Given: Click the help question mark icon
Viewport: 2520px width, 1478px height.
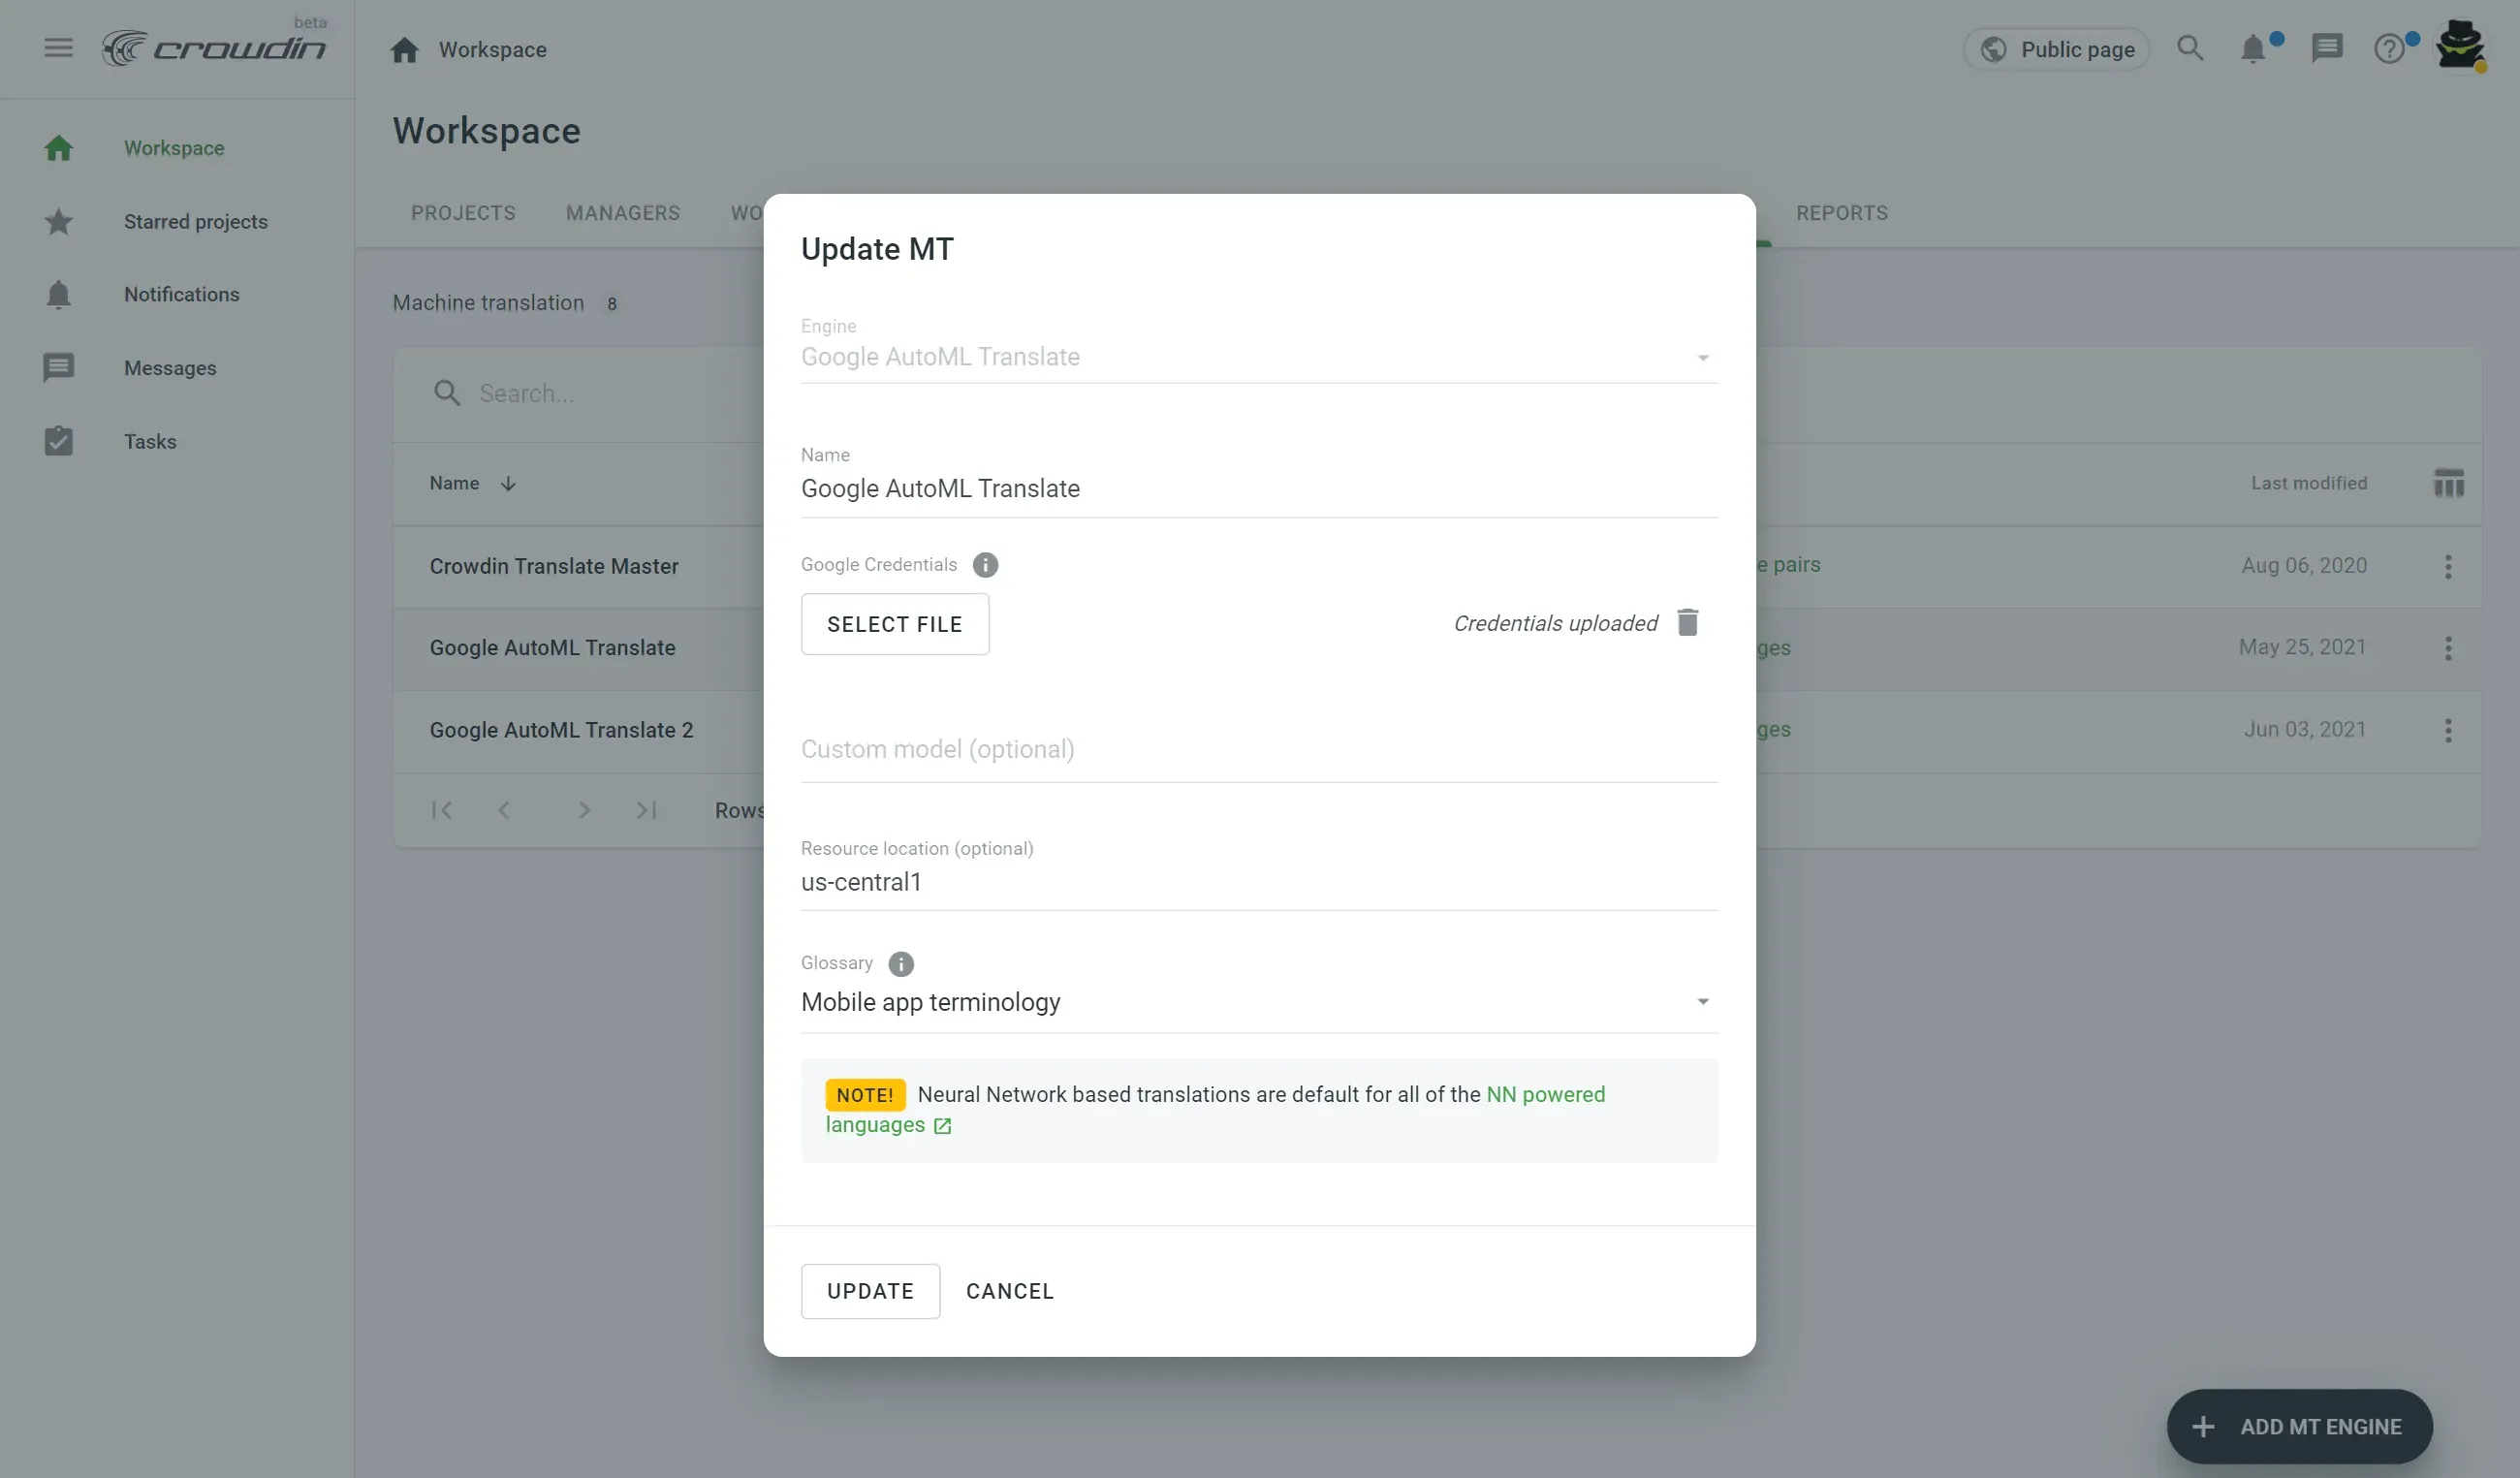Looking at the screenshot, I should tap(2388, 49).
